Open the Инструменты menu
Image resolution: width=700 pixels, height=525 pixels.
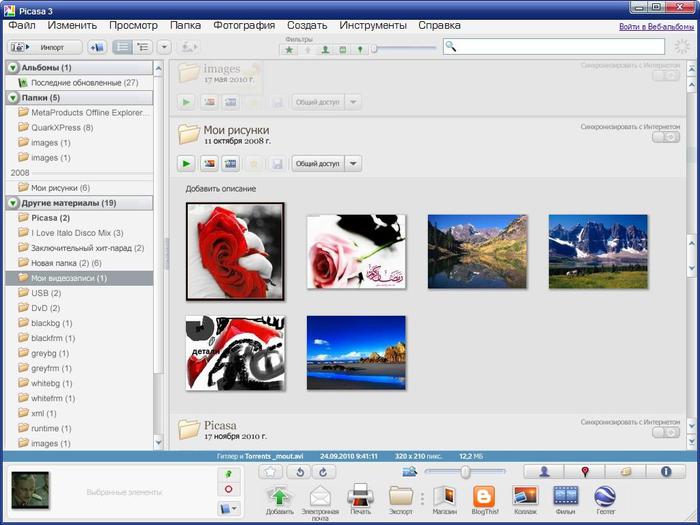click(x=373, y=25)
